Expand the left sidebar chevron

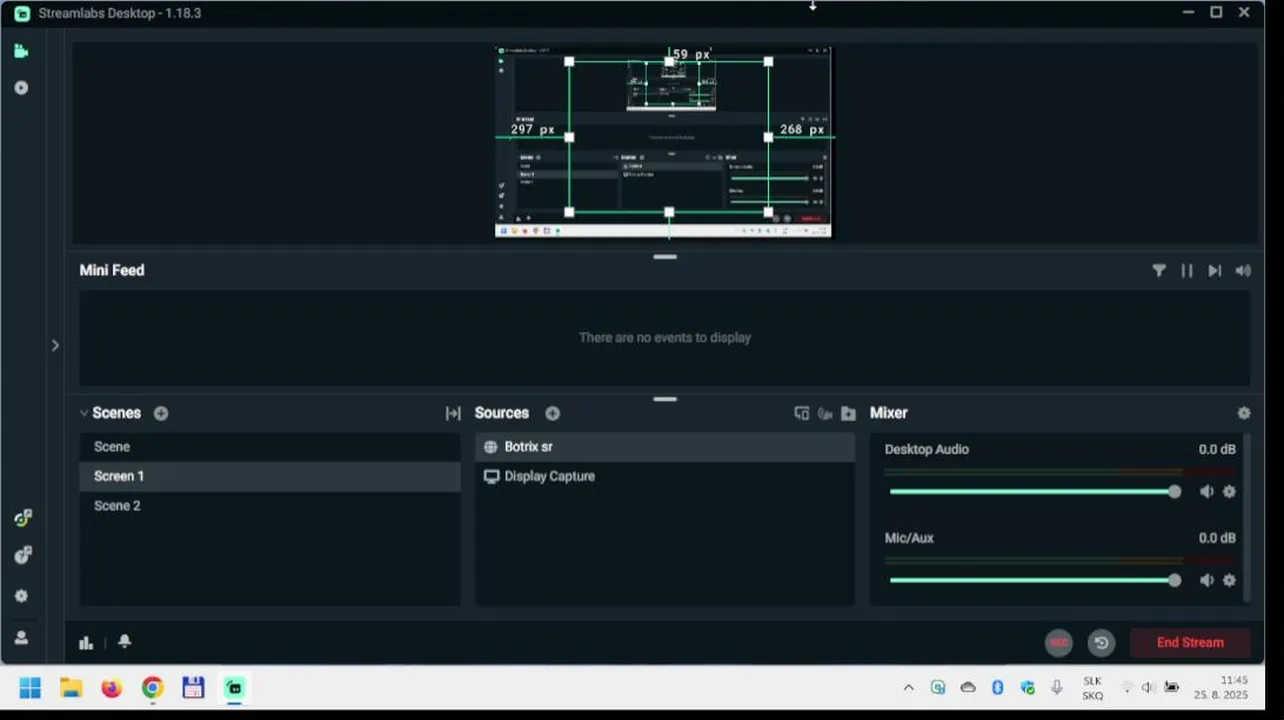[55, 345]
